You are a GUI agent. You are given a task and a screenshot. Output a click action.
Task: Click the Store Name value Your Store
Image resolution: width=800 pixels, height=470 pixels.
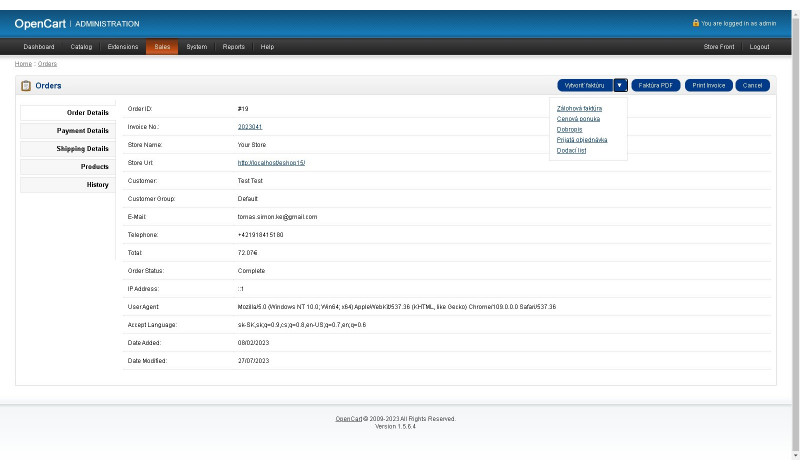point(252,145)
